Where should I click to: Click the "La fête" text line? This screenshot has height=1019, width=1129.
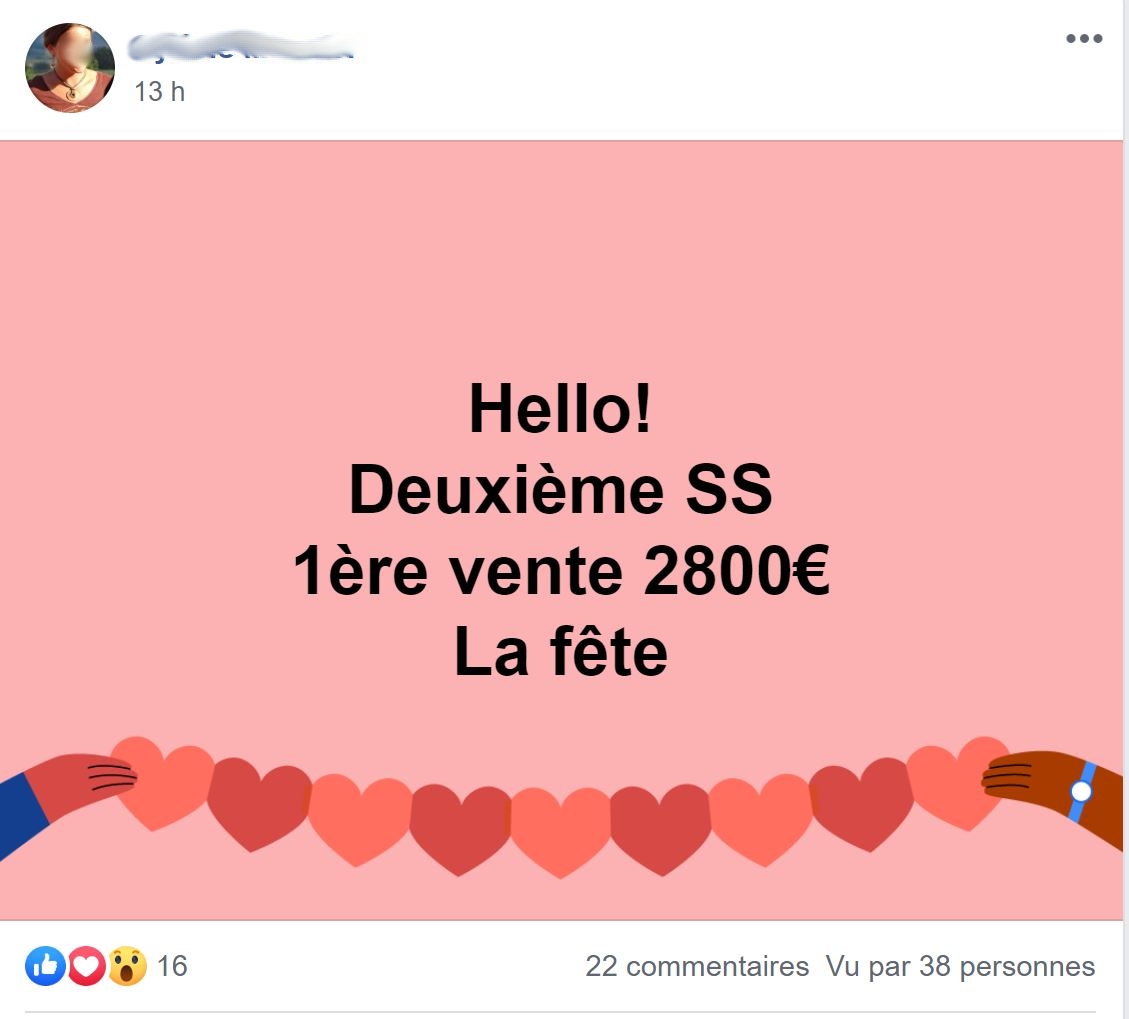pyautogui.click(x=561, y=652)
